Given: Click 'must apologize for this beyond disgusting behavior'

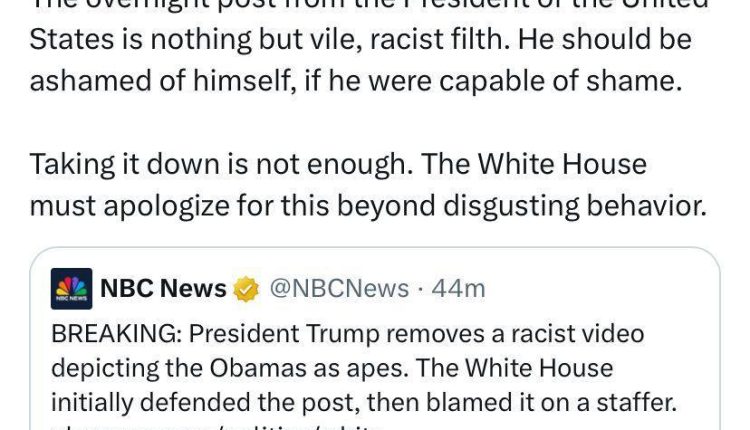Looking at the screenshot, I should click(x=368, y=206).
